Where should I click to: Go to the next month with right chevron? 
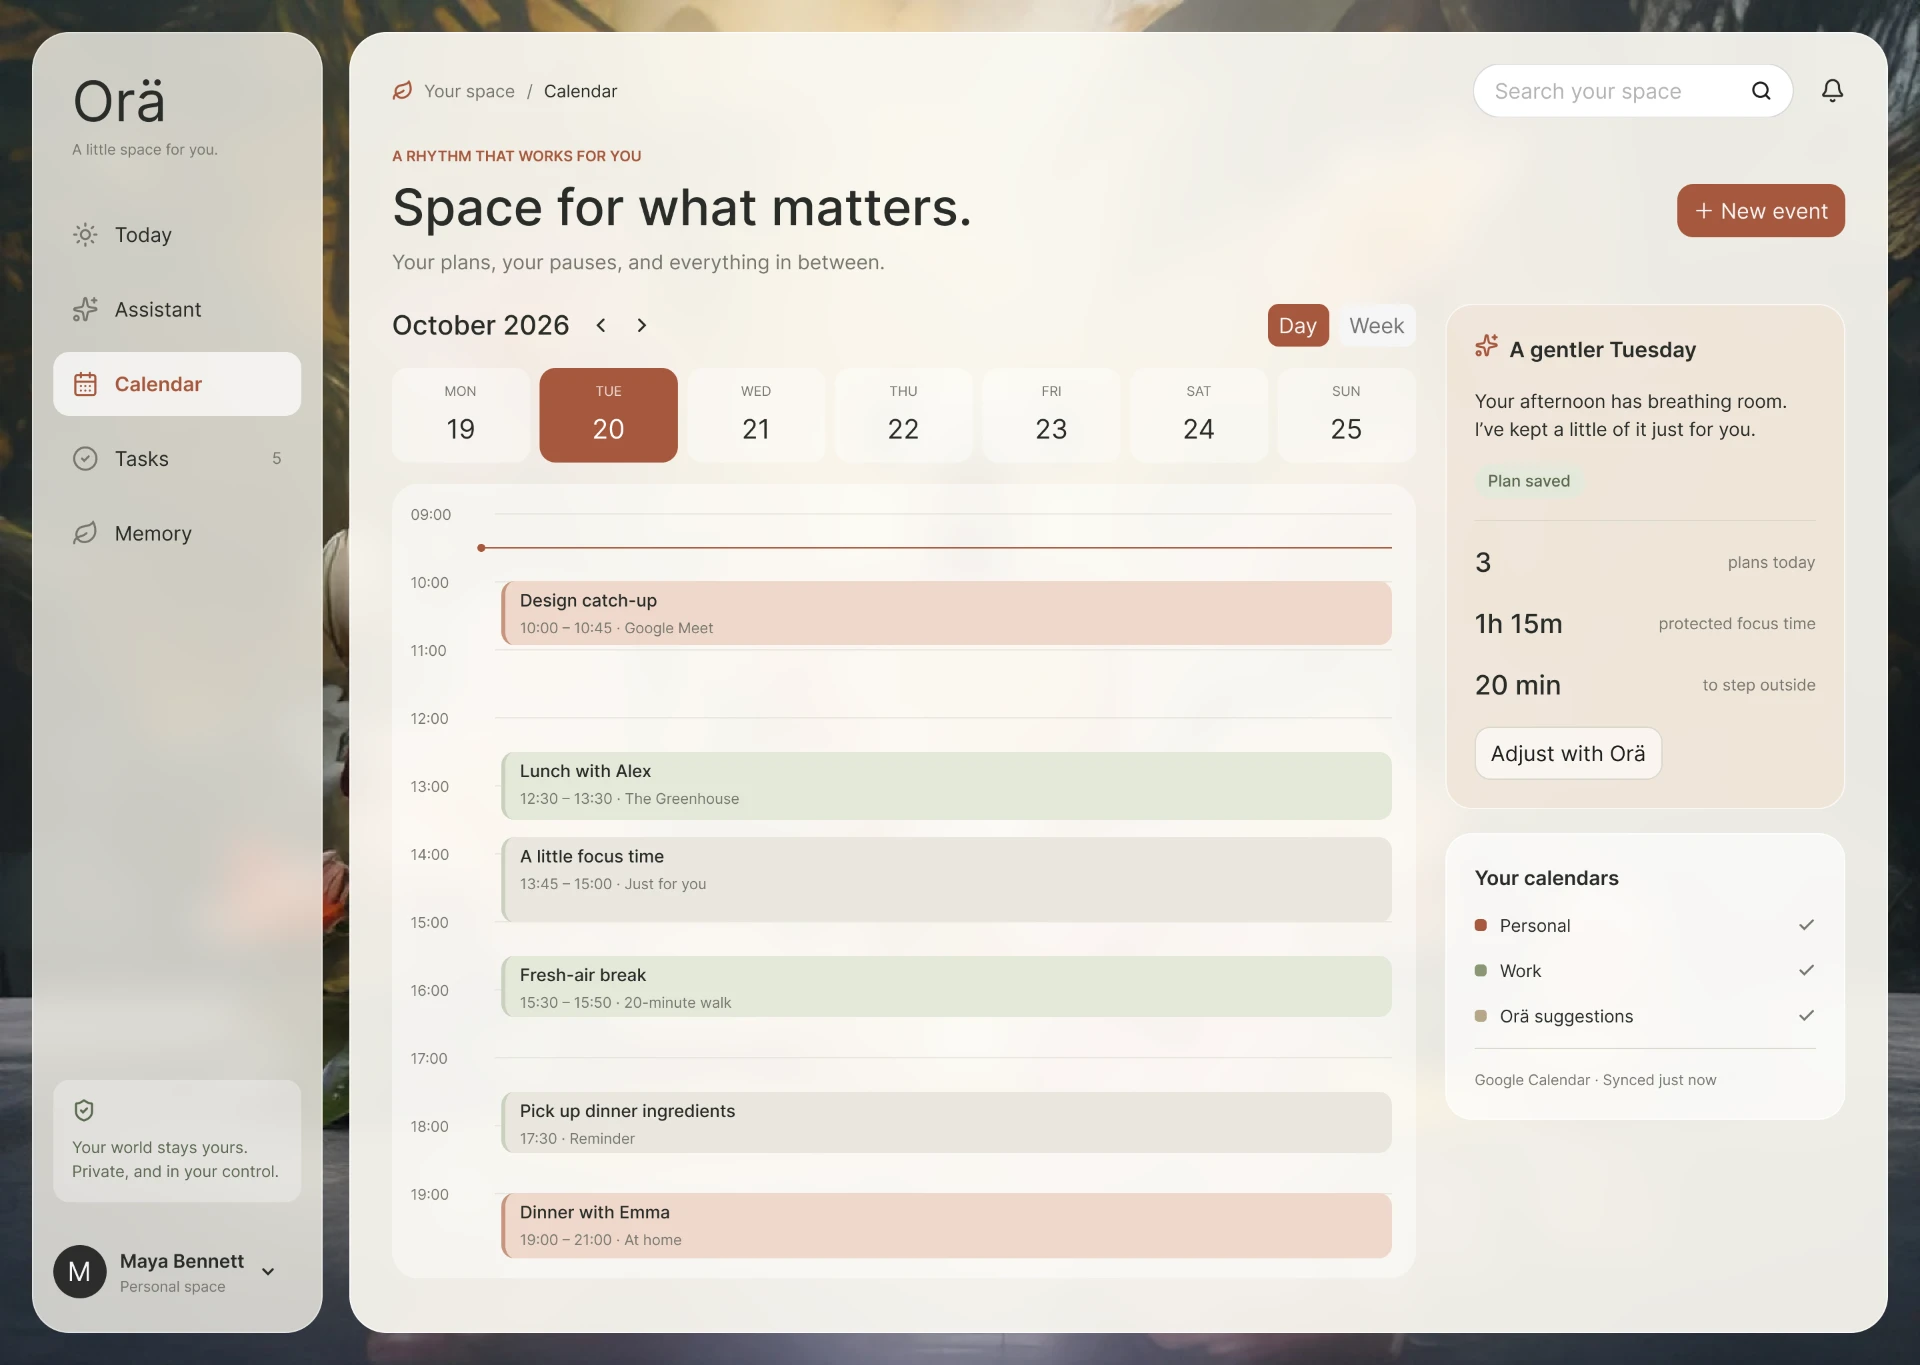coord(642,325)
